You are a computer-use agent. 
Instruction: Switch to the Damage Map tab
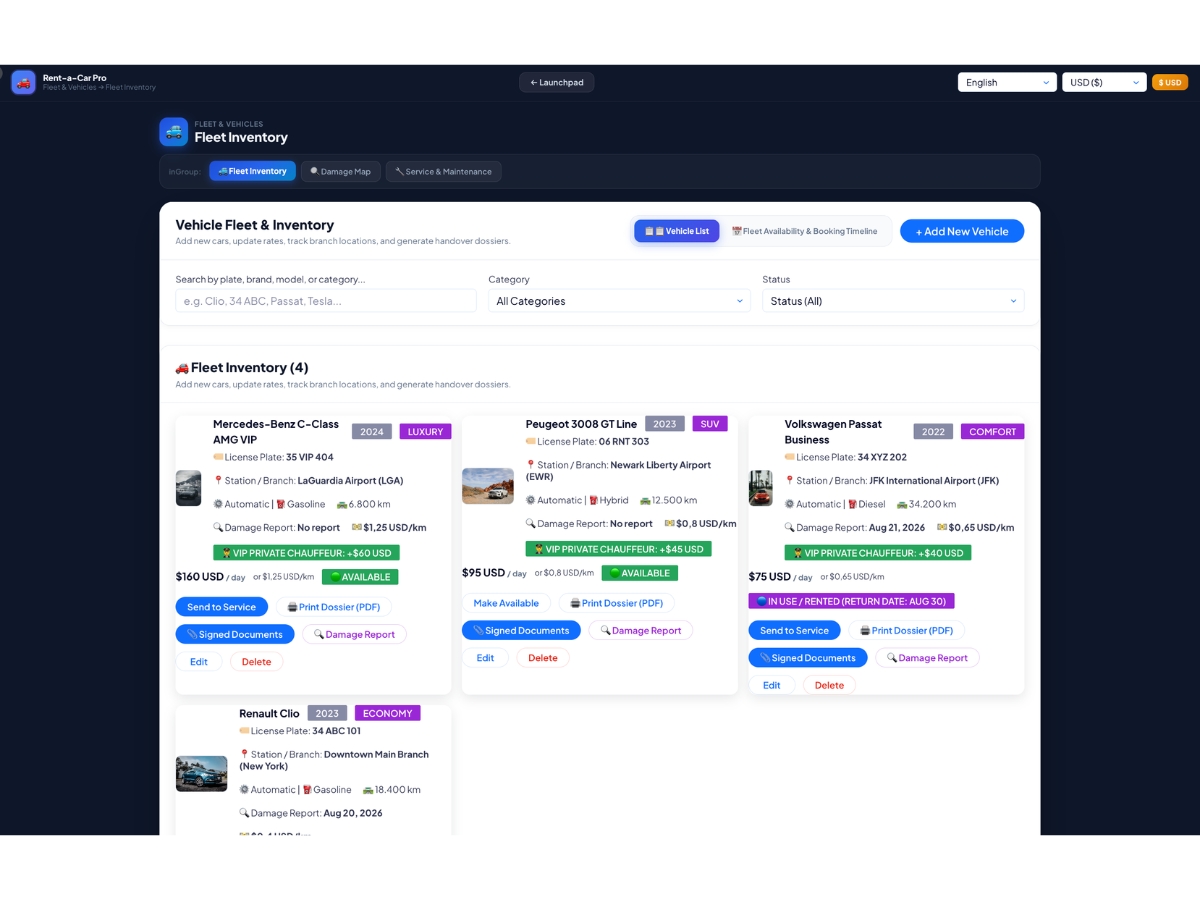coord(340,171)
